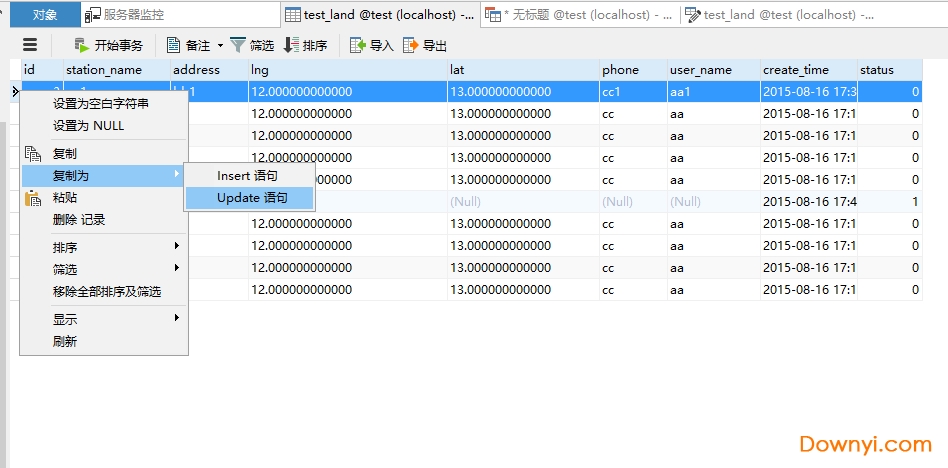Switch to the 对象 tab

click(x=45, y=15)
